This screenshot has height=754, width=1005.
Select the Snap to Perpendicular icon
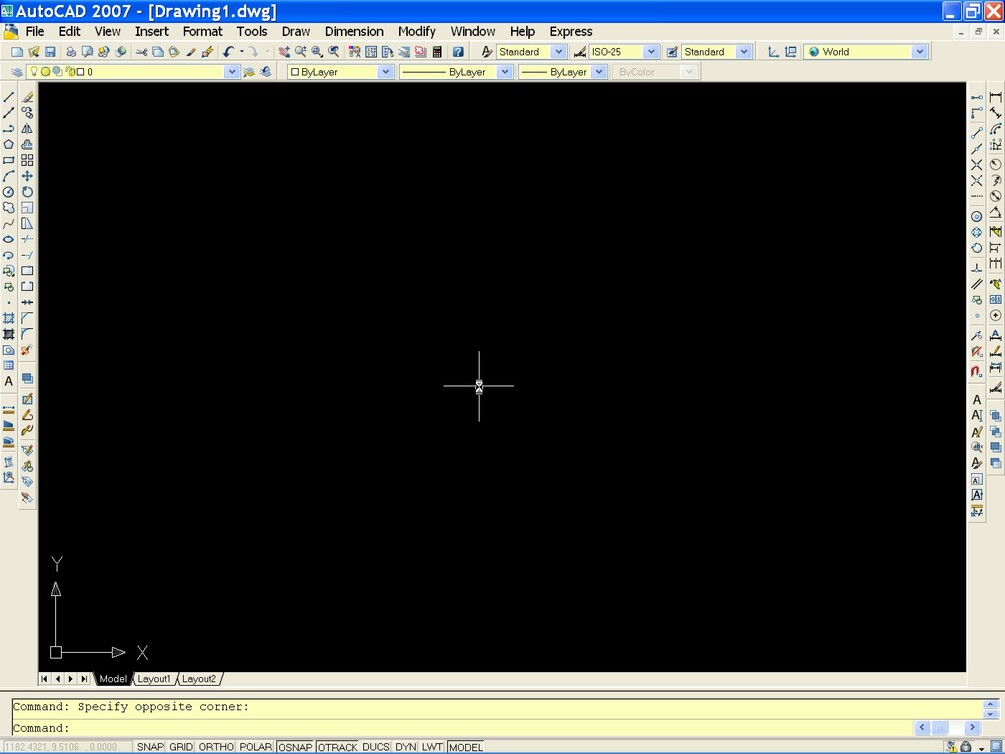977,267
